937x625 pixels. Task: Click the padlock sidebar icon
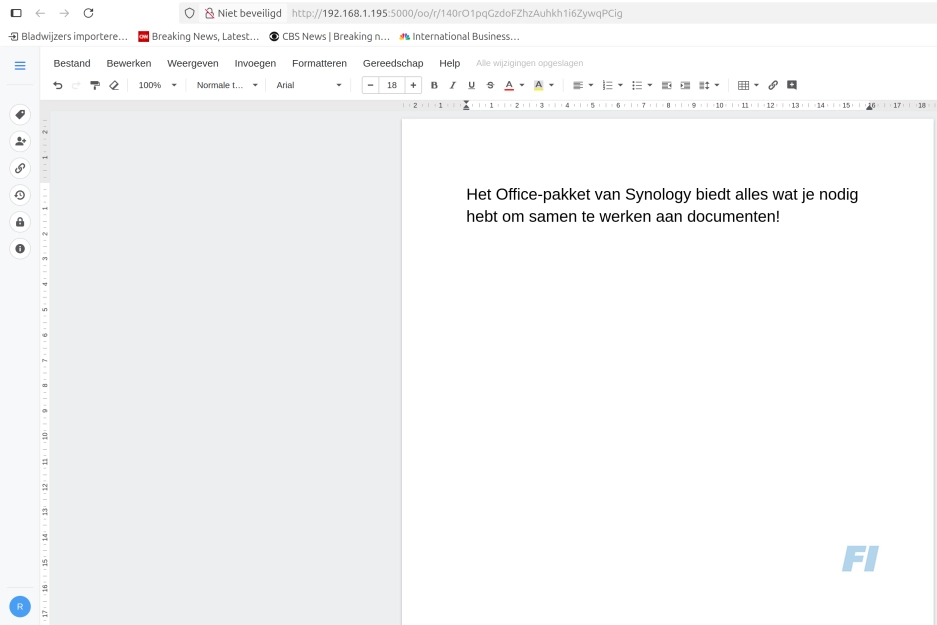click(20, 222)
